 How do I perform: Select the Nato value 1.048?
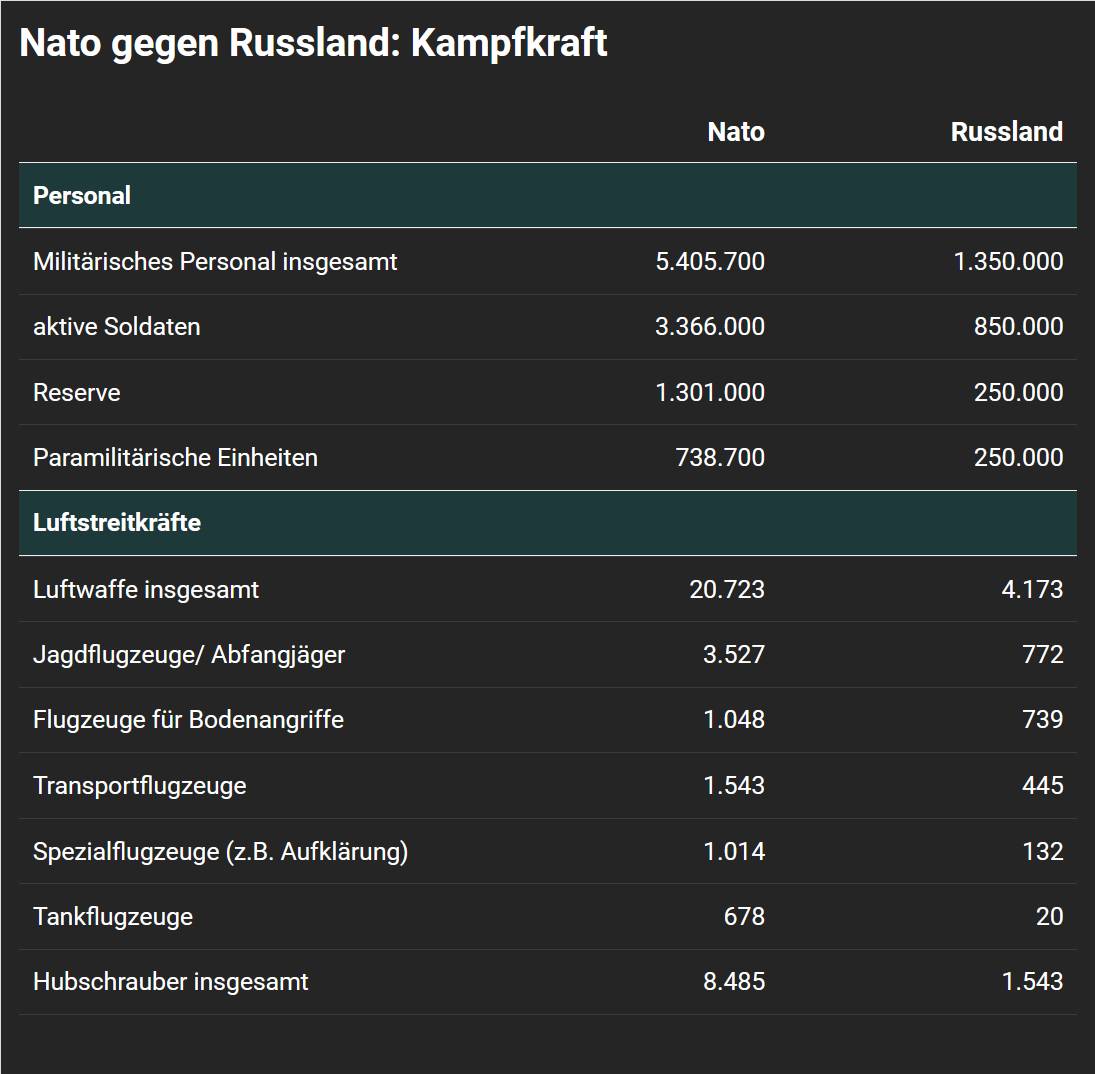click(734, 720)
